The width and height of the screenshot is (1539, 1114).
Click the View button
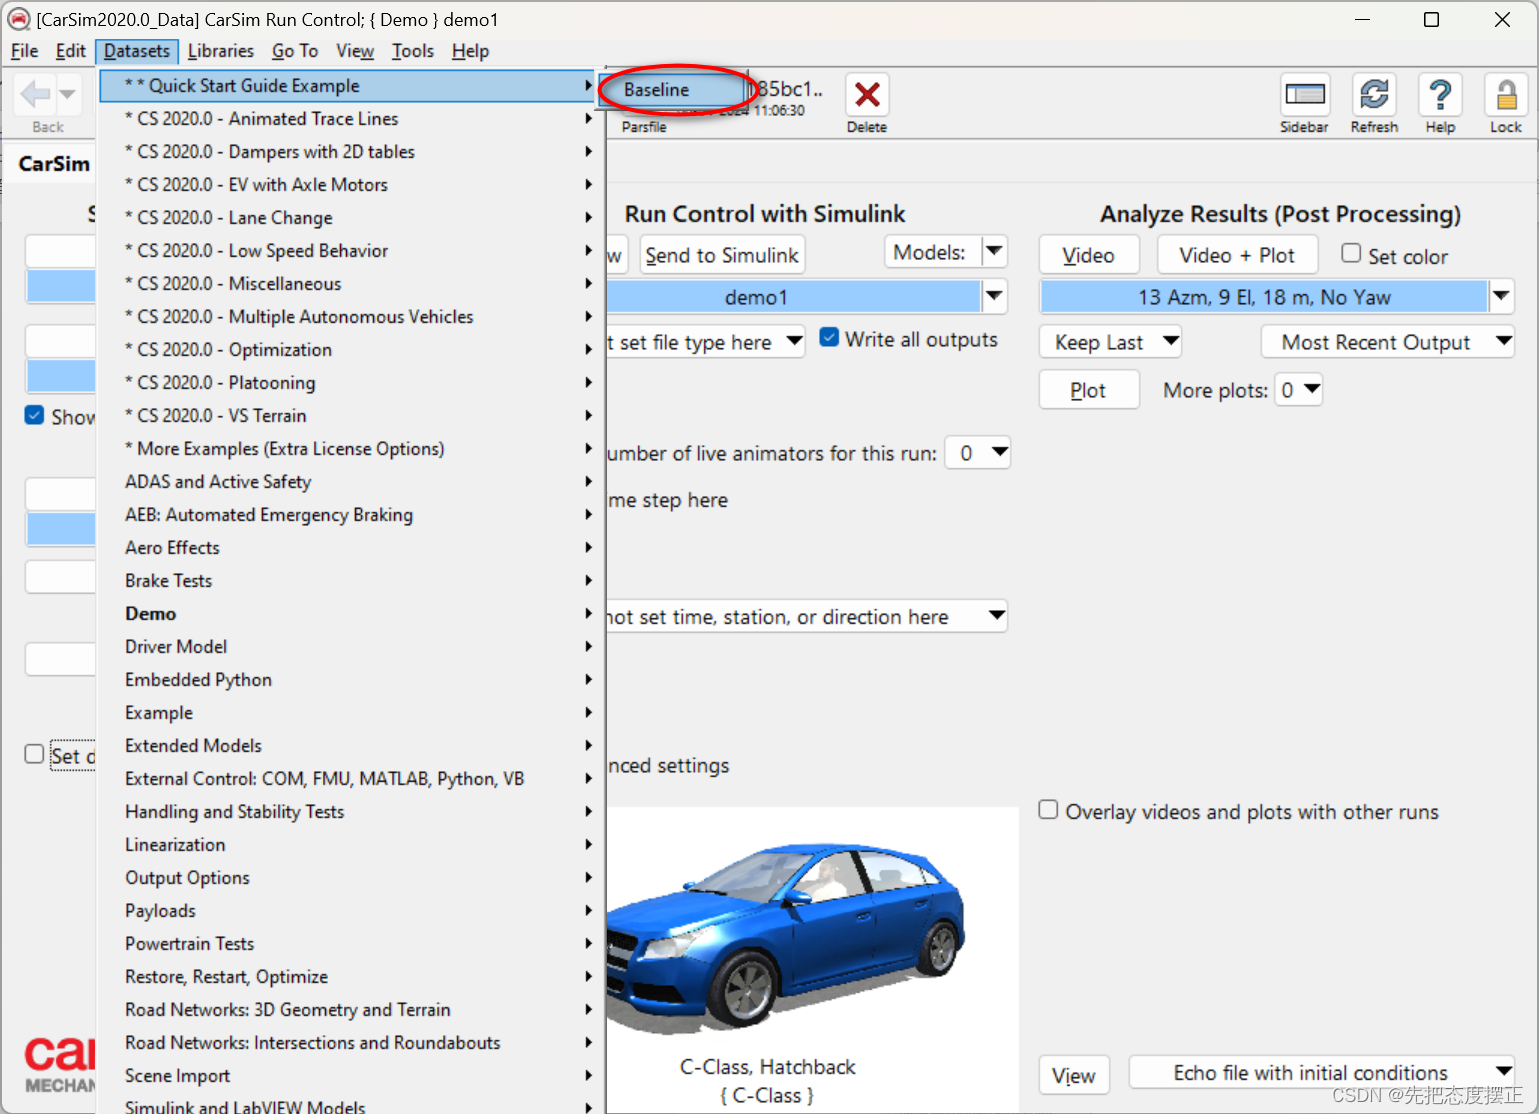(x=1074, y=1076)
